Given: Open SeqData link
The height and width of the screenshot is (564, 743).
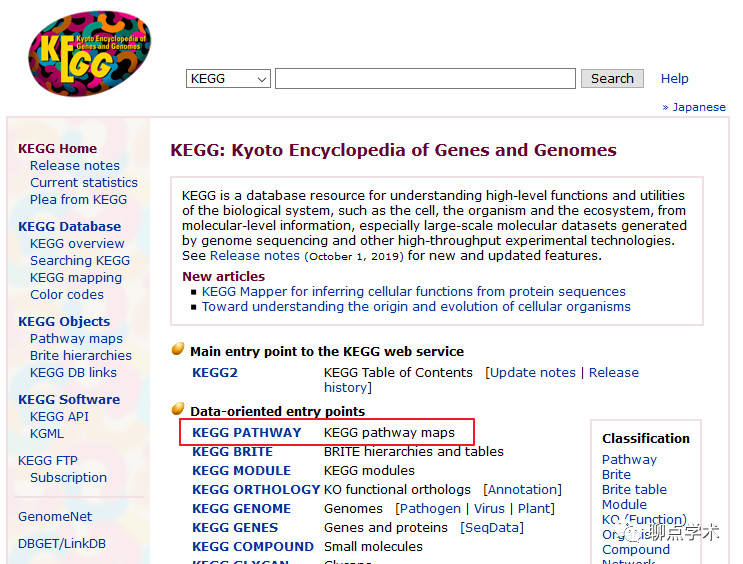Looking at the screenshot, I should tap(492, 528).
